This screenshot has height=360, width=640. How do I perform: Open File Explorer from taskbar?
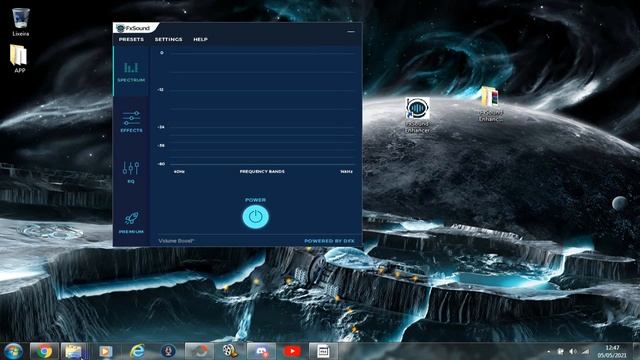(x=75, y=351)
